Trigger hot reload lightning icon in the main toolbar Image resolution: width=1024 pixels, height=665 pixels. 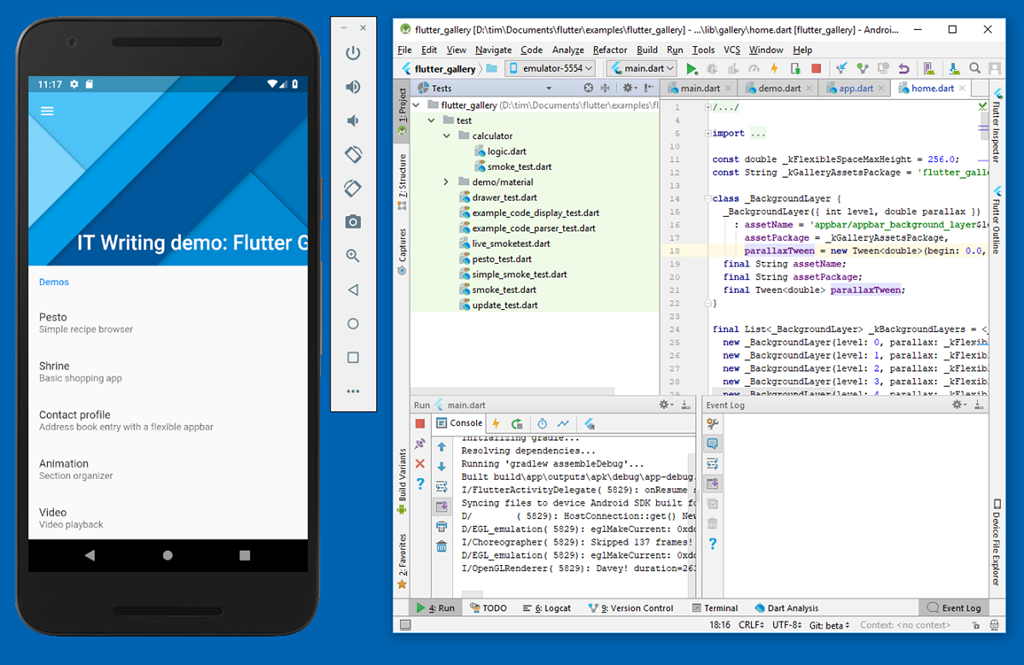774,69
